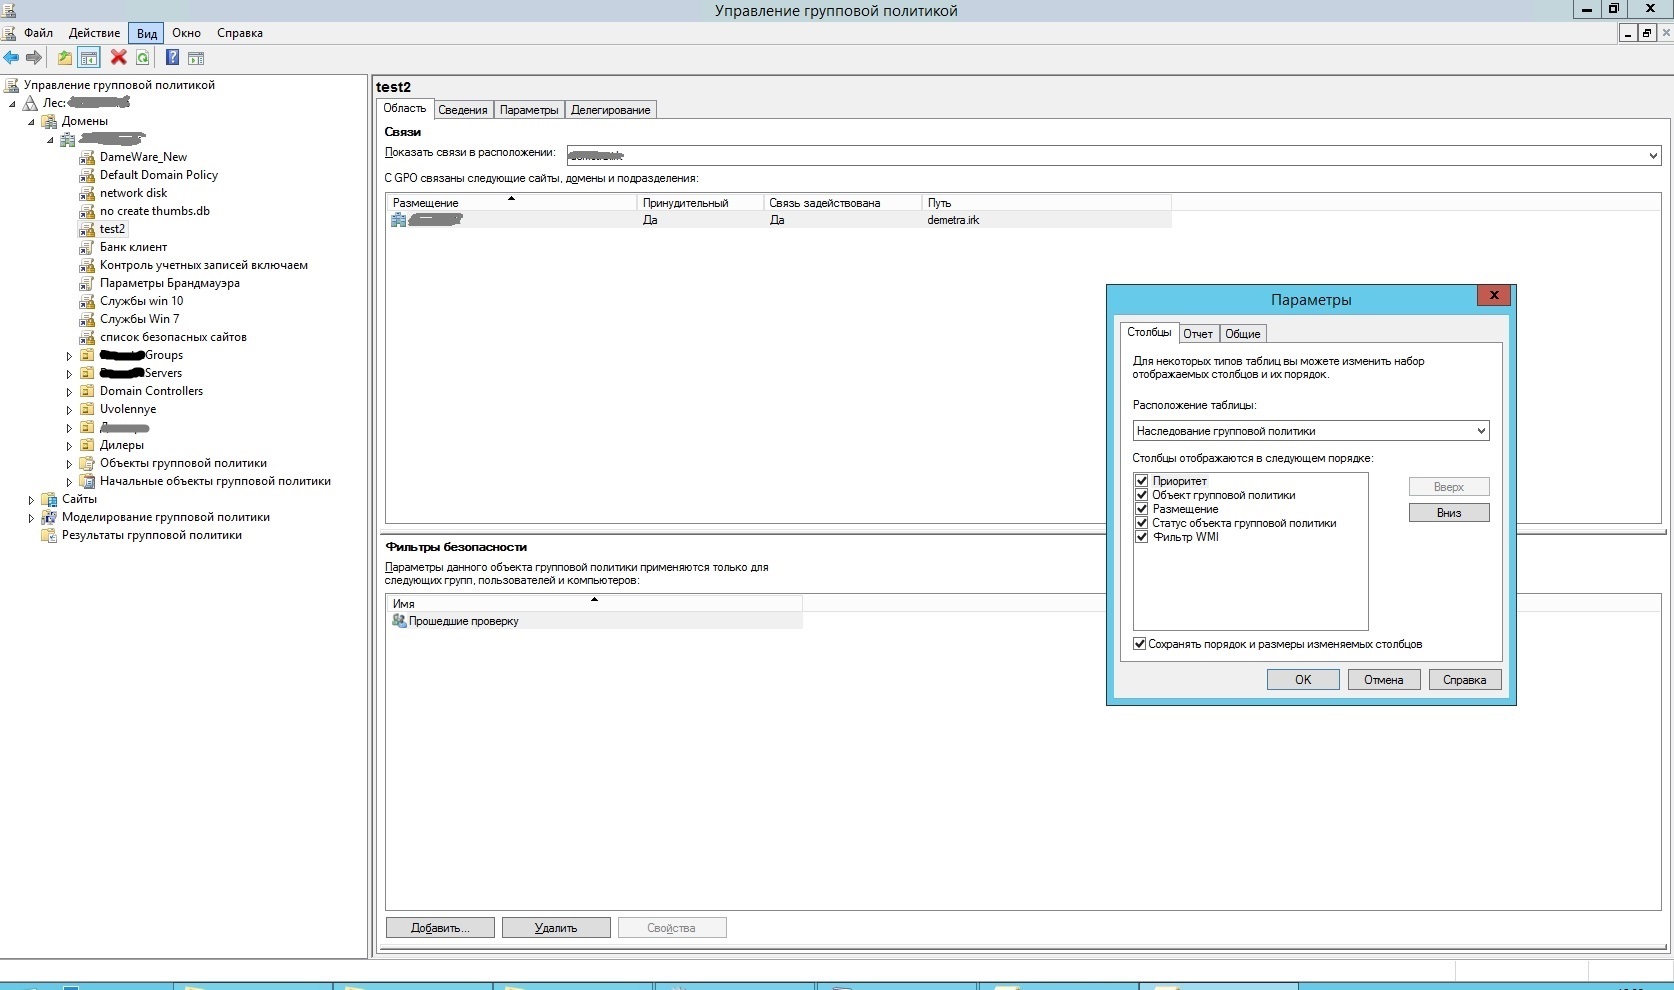Uncheck the Размещение column checkbox in dialog
Image resolution: width=1674 pixels, height=990 pixels.
pyautogui.click(x=1141, y=509)
